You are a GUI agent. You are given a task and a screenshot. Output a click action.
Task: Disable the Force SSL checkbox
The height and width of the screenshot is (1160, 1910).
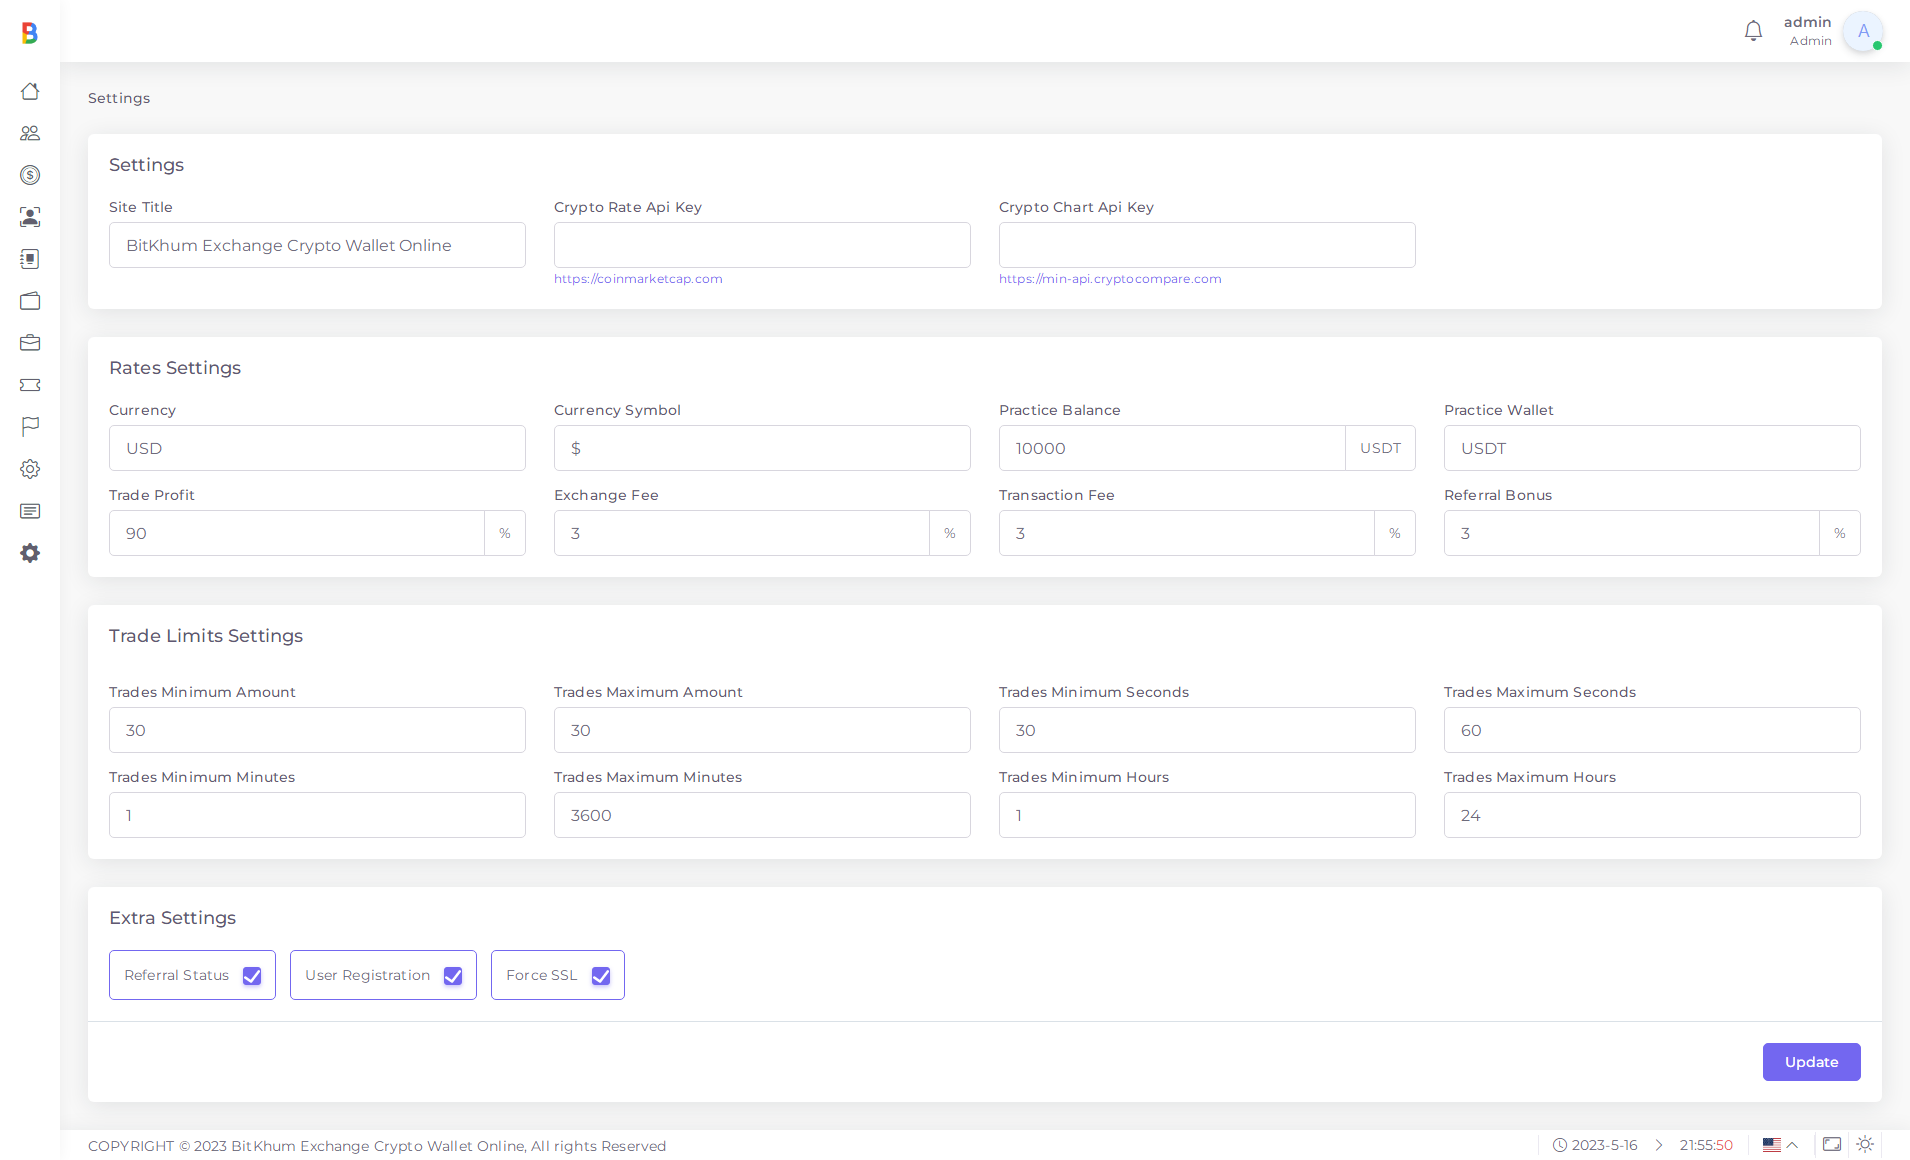click(601, 976)
